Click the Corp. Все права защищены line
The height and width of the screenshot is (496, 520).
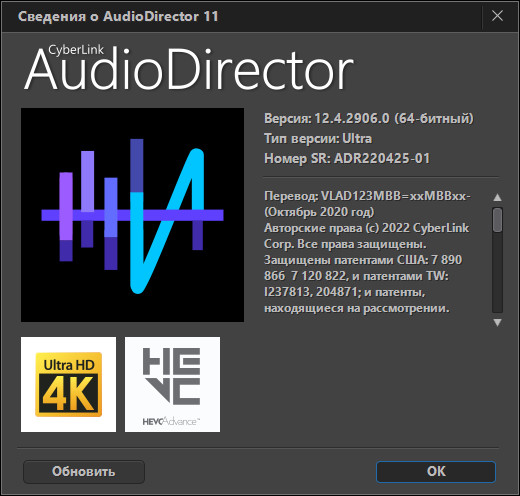tap(345, 244)
